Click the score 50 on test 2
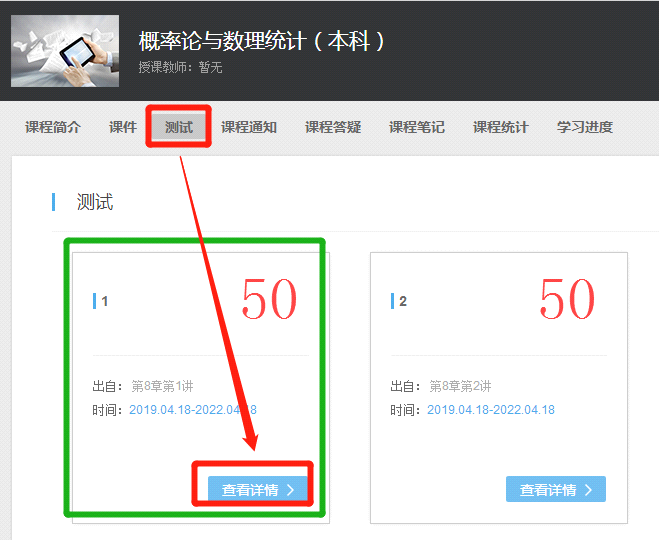Viewport: 659px width, 540px height. [567, 299]
